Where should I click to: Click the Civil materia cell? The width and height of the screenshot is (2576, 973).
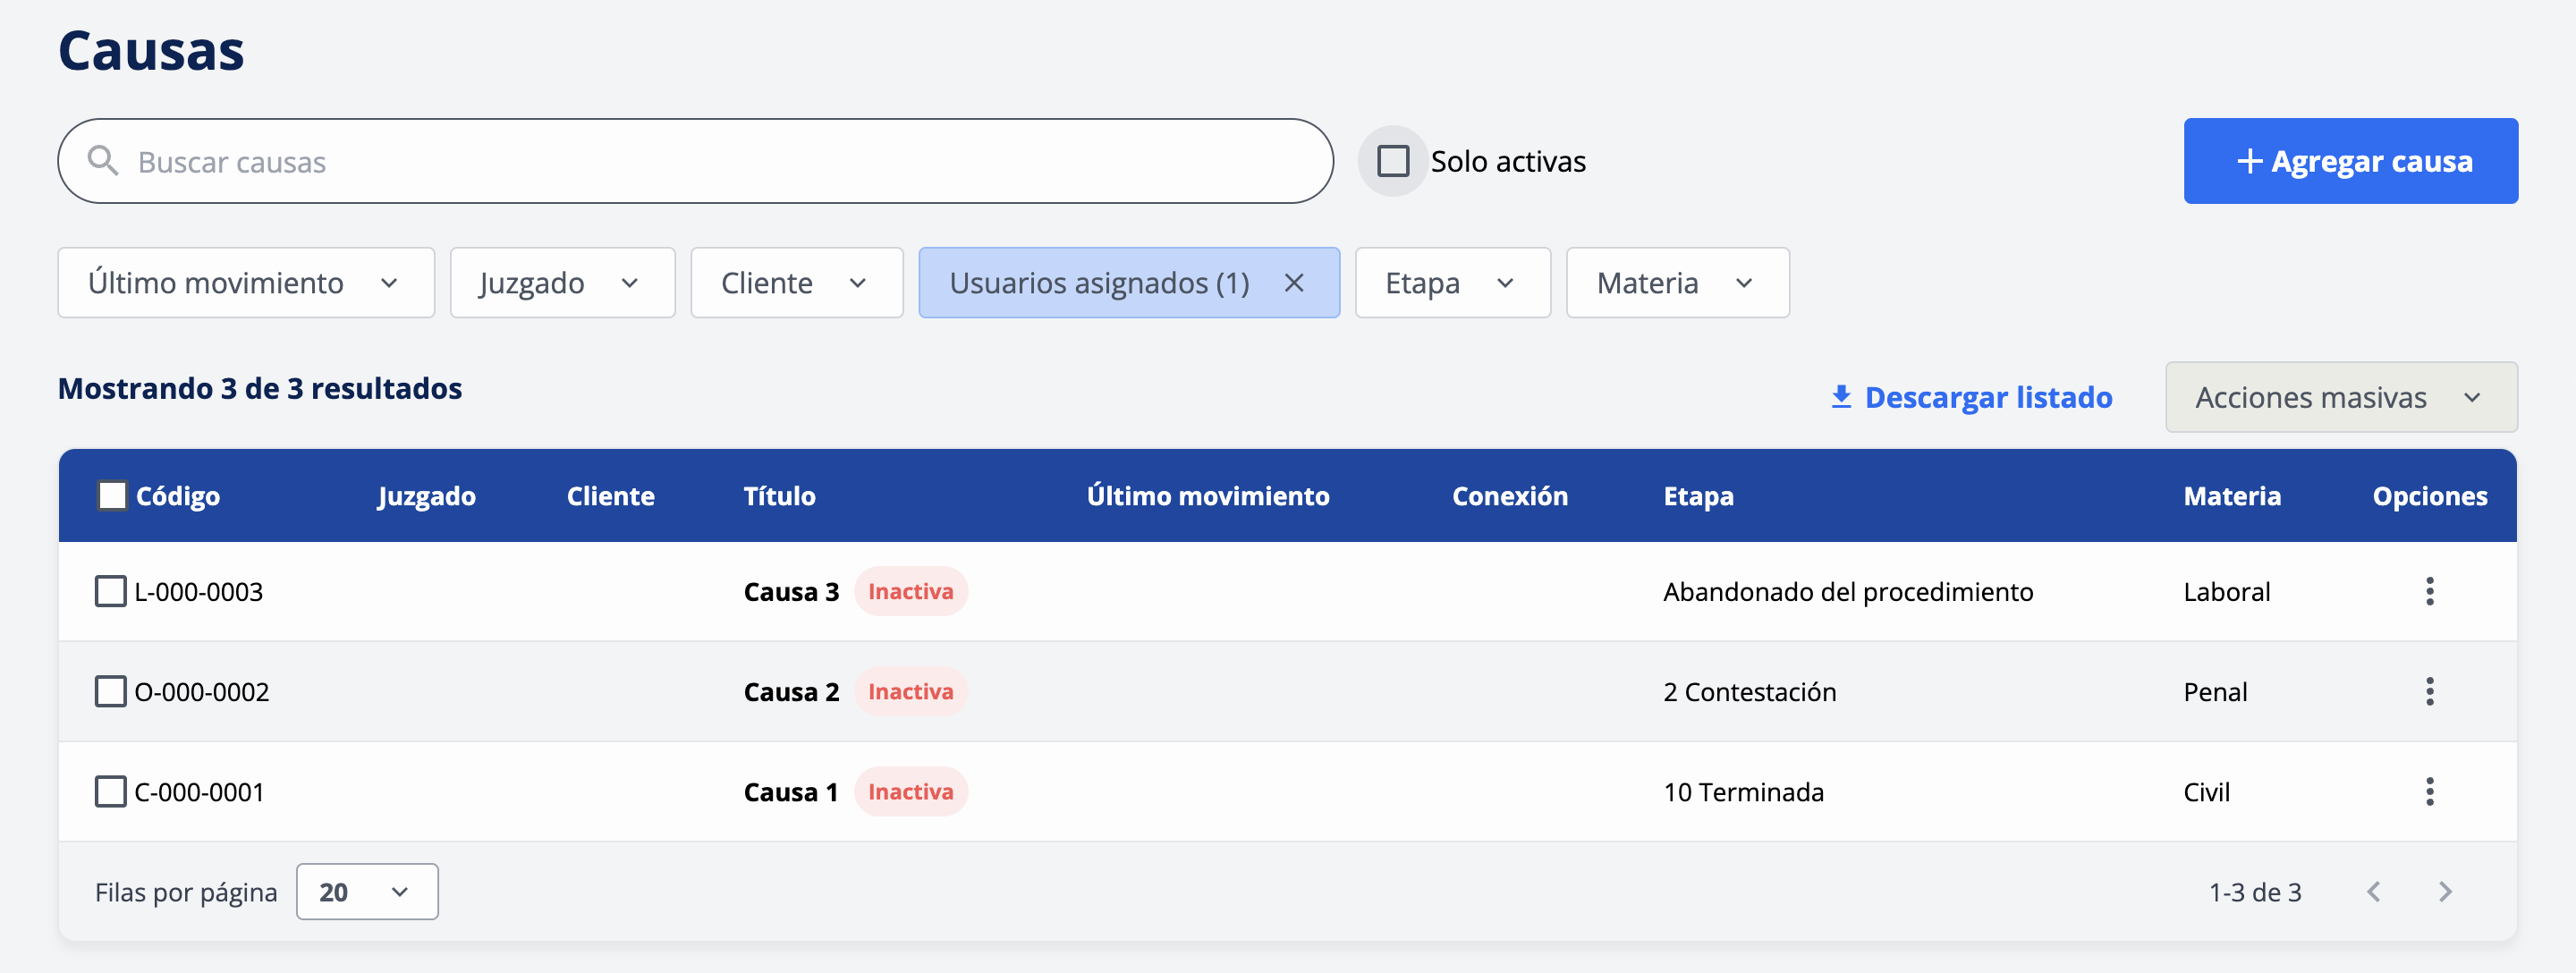[x=2206, y=792]
